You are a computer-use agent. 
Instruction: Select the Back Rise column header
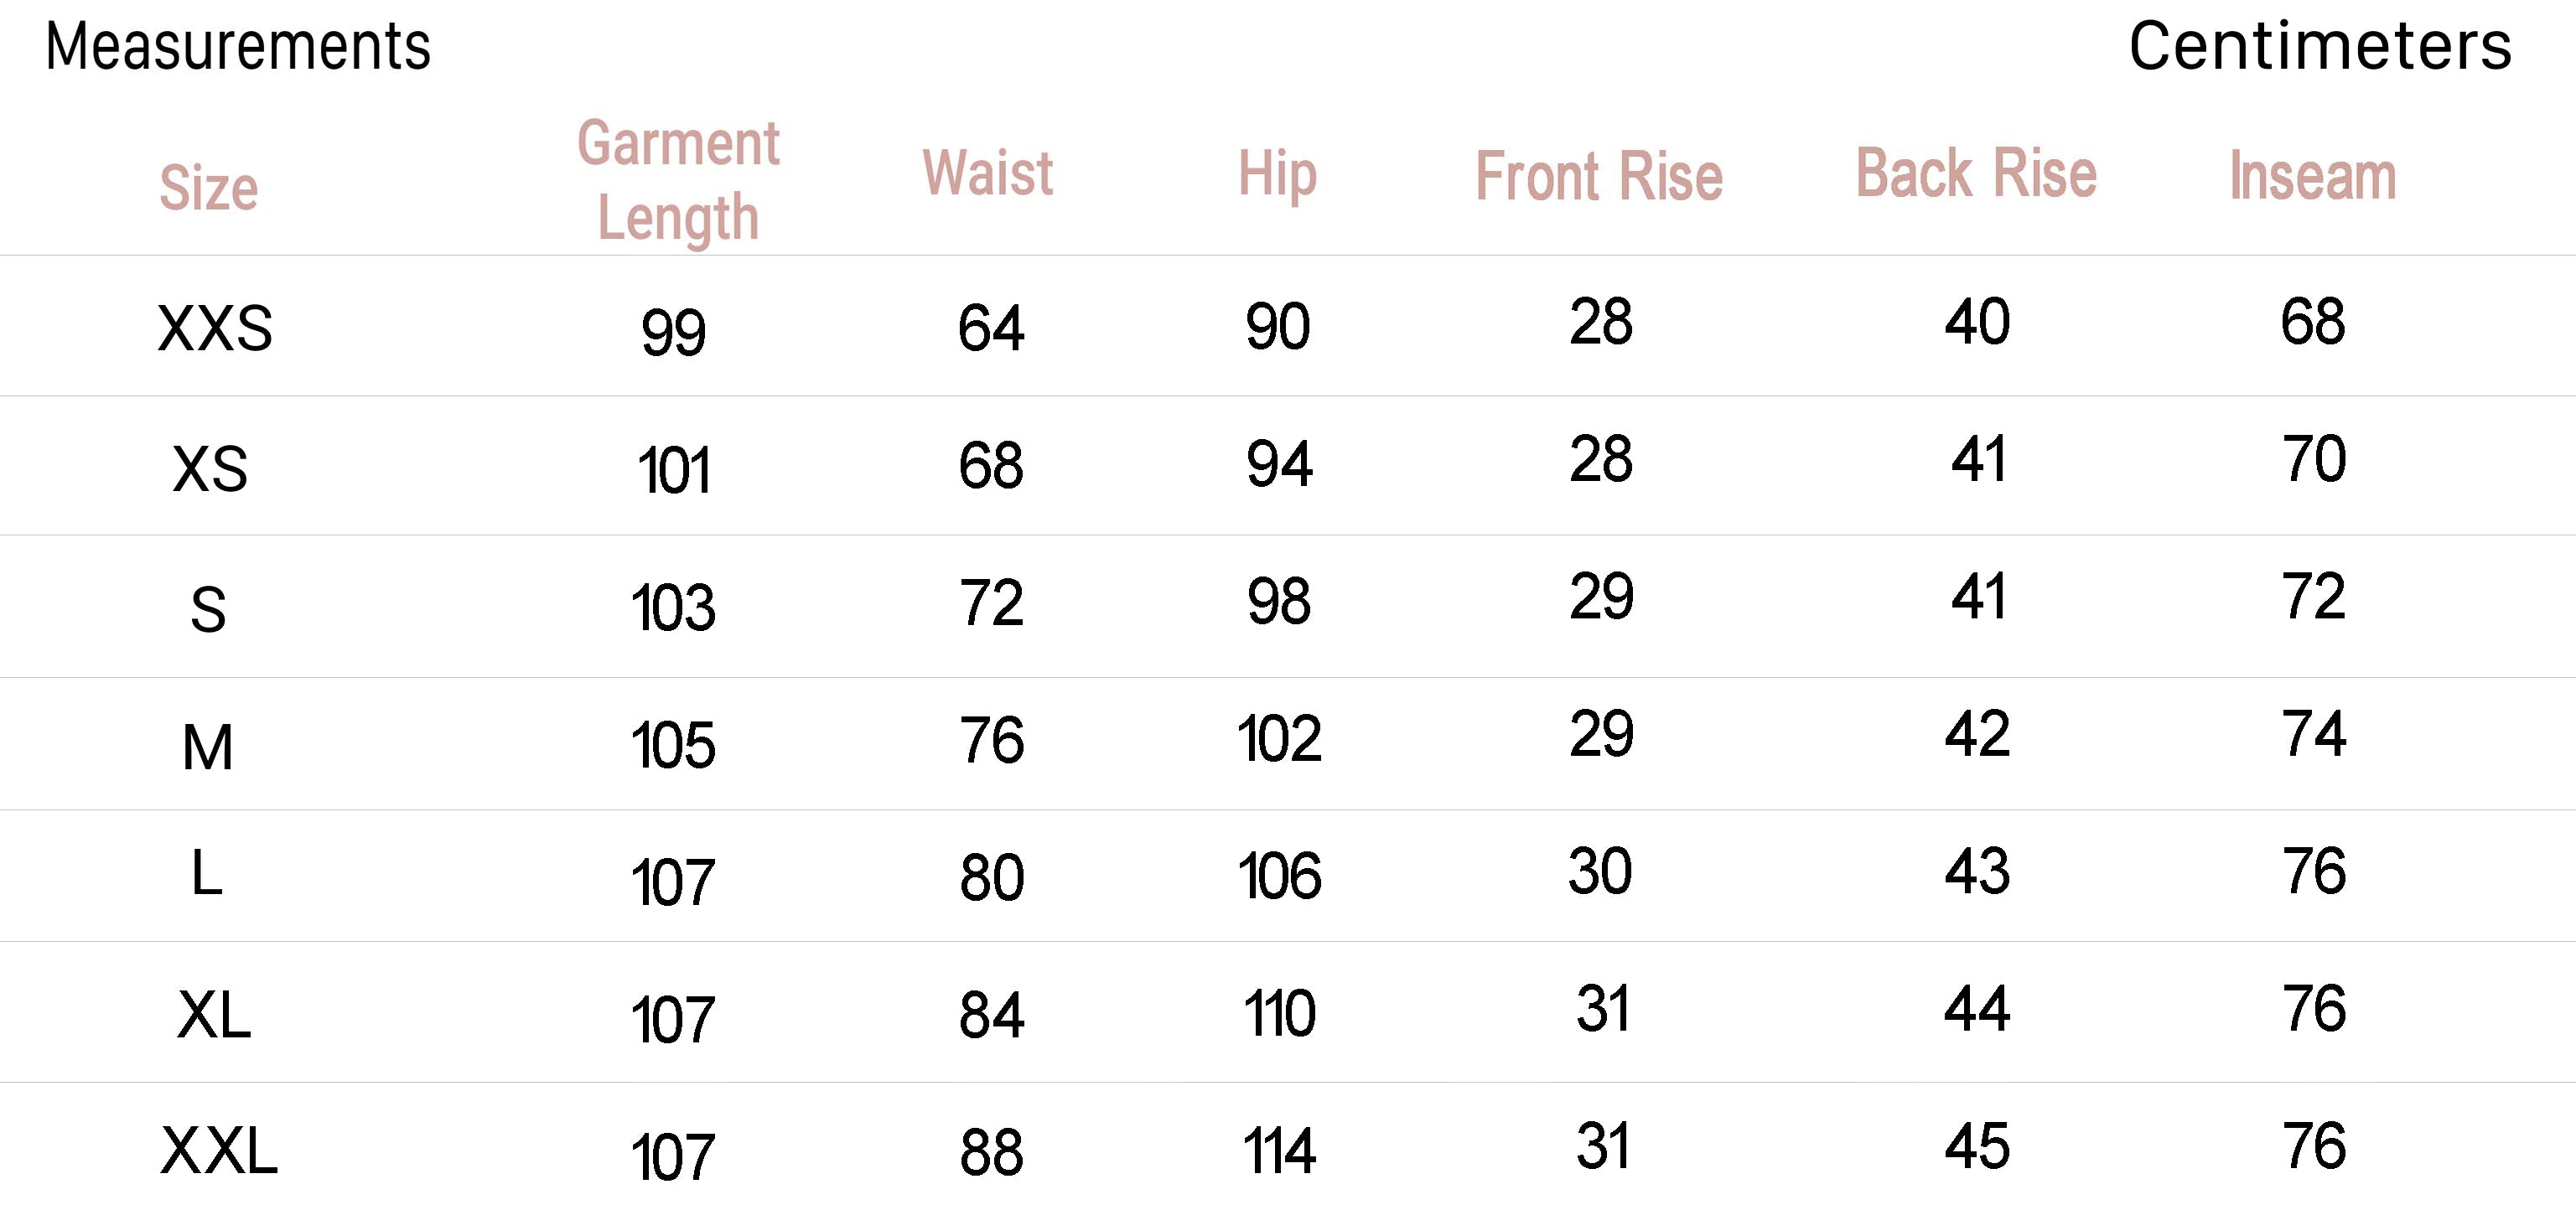click(1976, 173)
